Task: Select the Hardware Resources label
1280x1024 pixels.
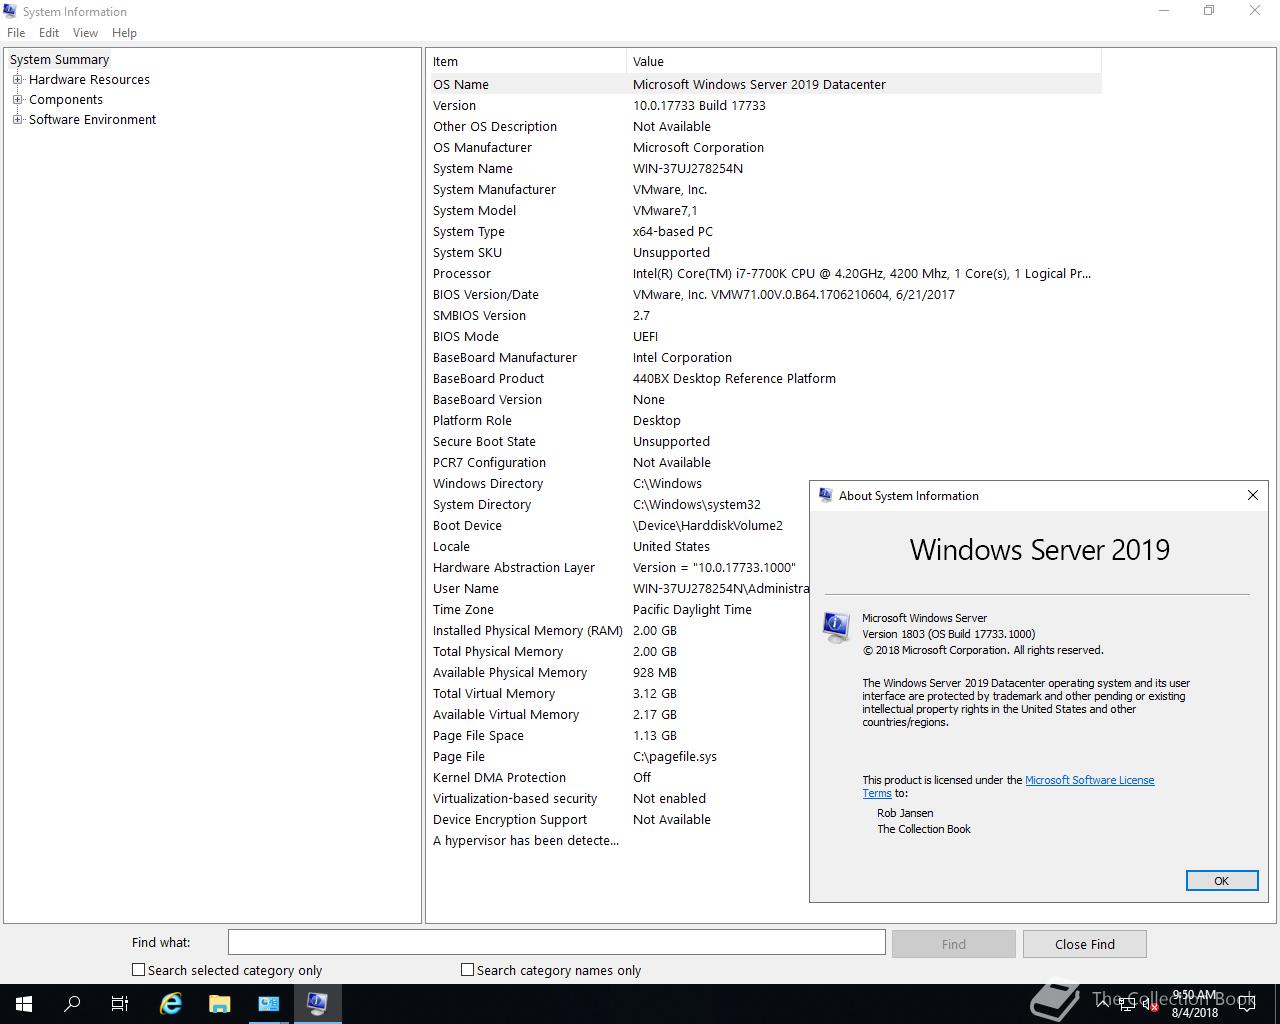Action: pyautogui.click(x=89, y=80)
